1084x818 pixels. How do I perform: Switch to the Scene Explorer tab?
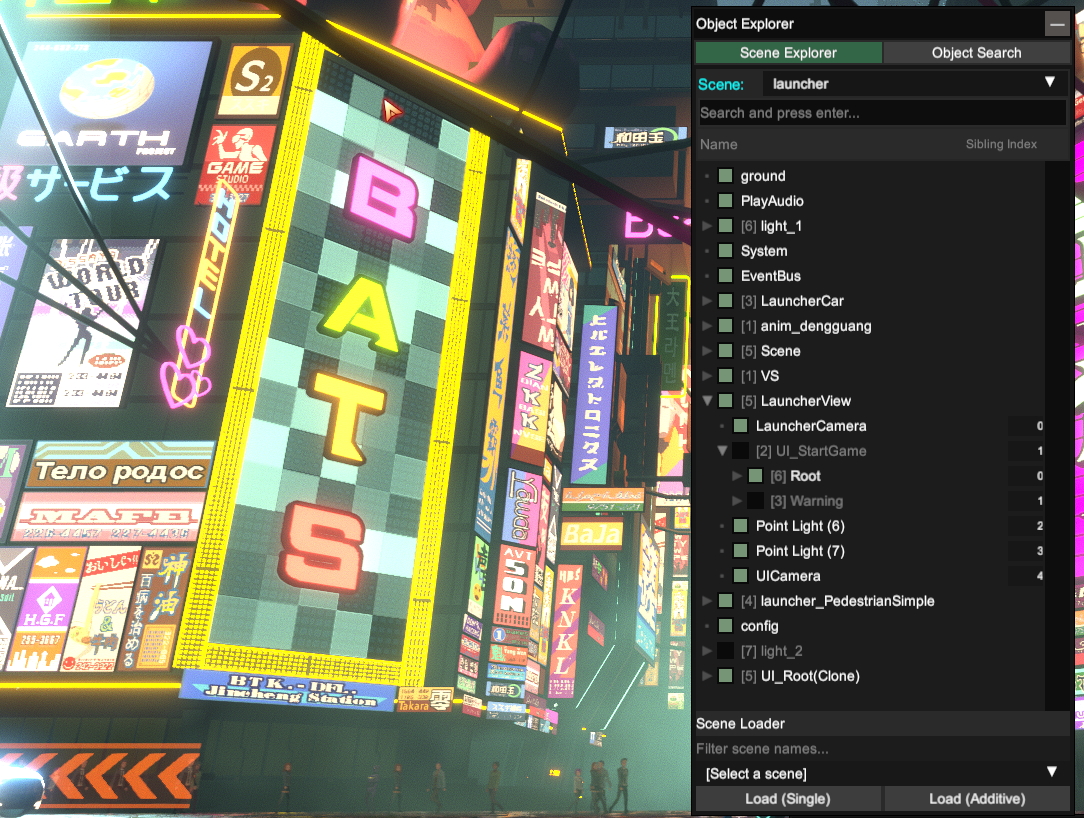788,53
